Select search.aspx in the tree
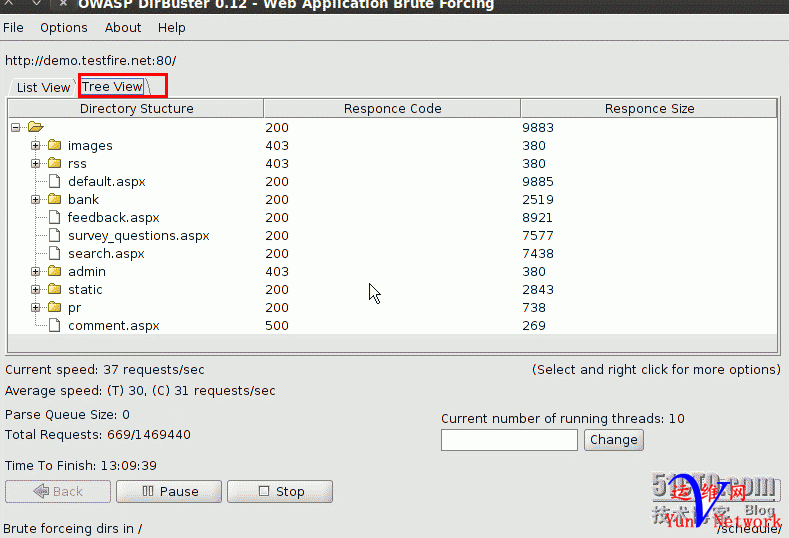Viewport: 789px width, 538px height. coord(106,254)
